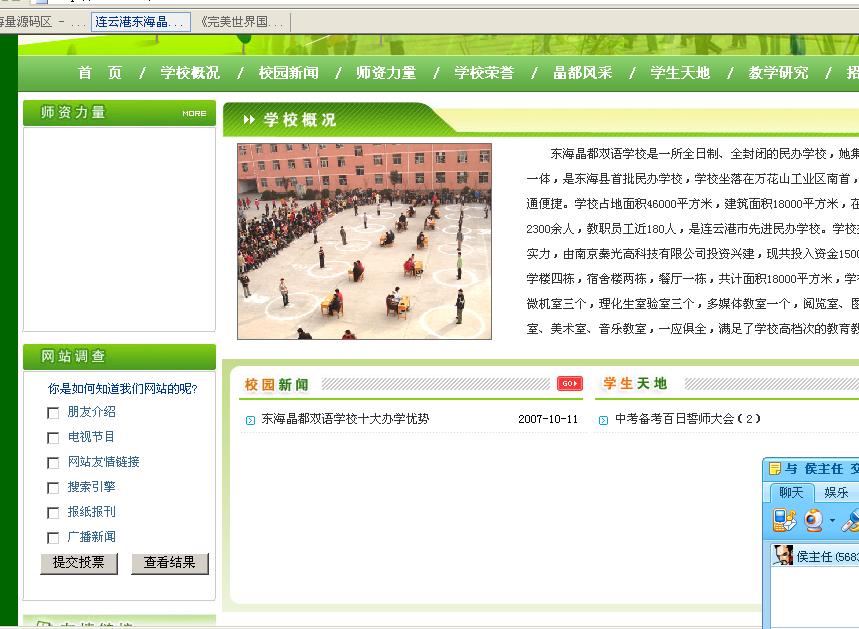Click the yellow note icon in chat title
Image resolution: width=859 pixels, height=629 pixels.
[774, 468]
